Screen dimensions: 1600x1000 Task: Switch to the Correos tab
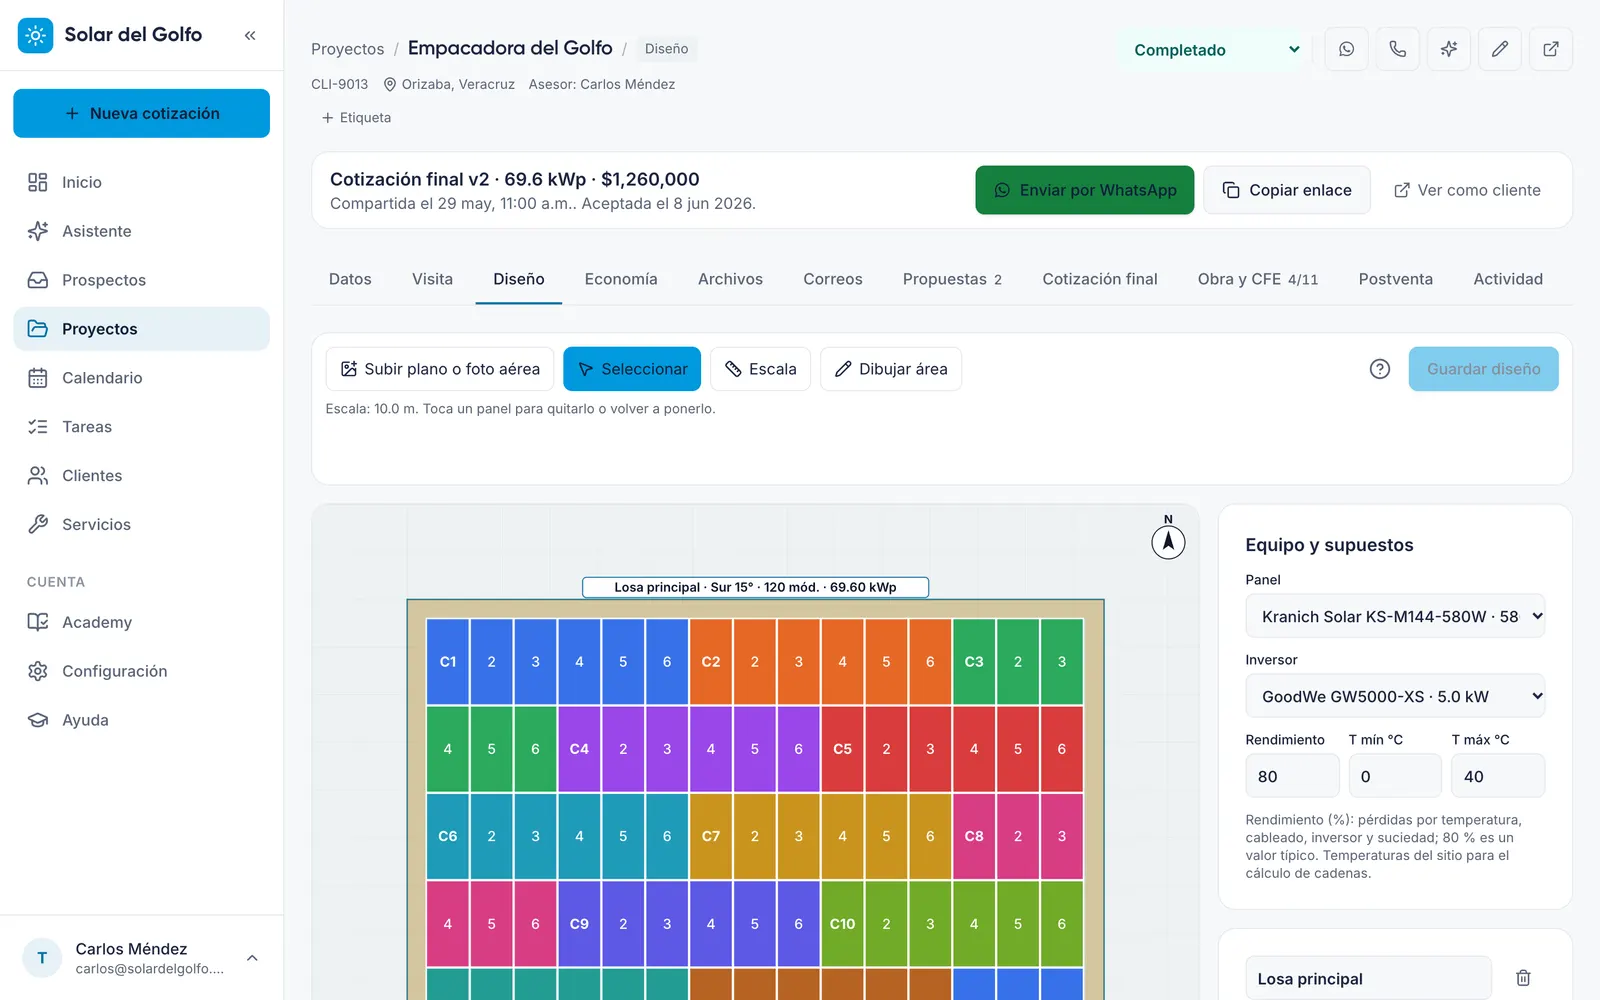832,279
